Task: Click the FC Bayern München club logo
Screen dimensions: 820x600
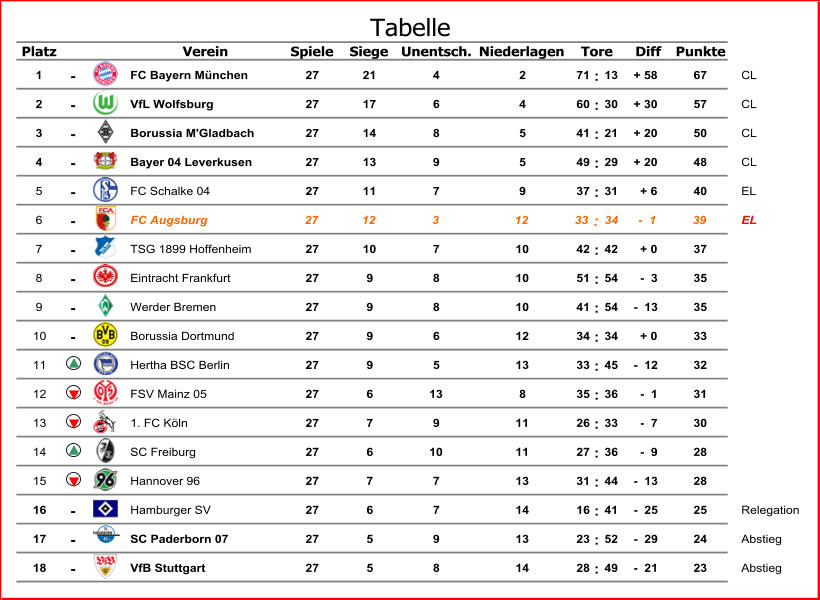Action: (105, 74)
